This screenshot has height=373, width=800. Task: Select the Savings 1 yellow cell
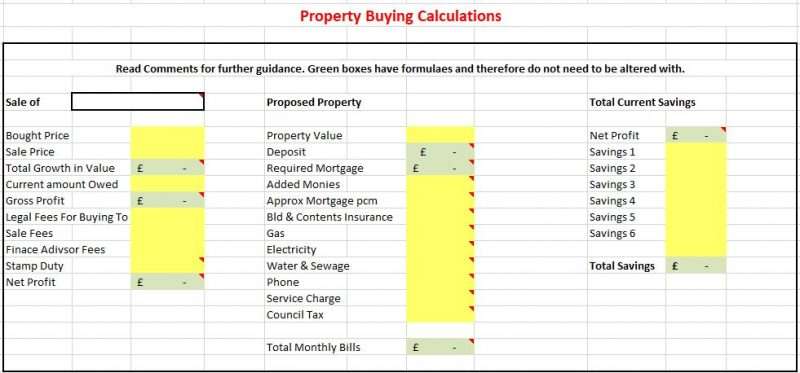tap(696, 152)
